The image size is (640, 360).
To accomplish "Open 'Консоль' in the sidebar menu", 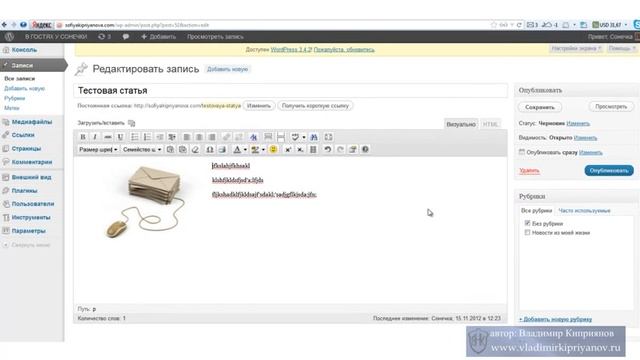I will point(24,50).
